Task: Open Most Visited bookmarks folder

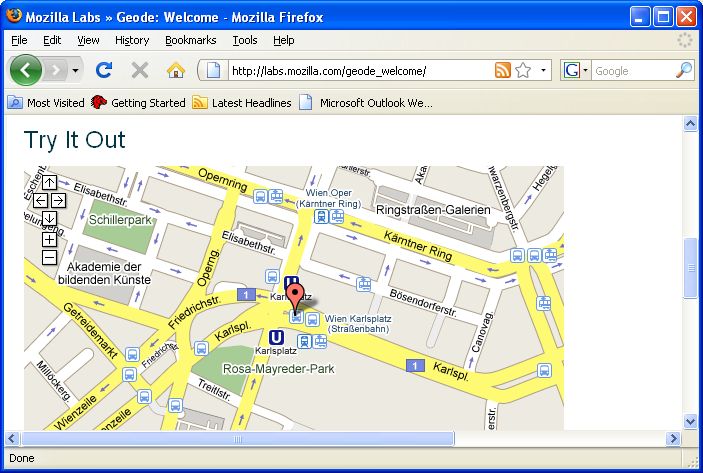Action: (x=46, y=103)
